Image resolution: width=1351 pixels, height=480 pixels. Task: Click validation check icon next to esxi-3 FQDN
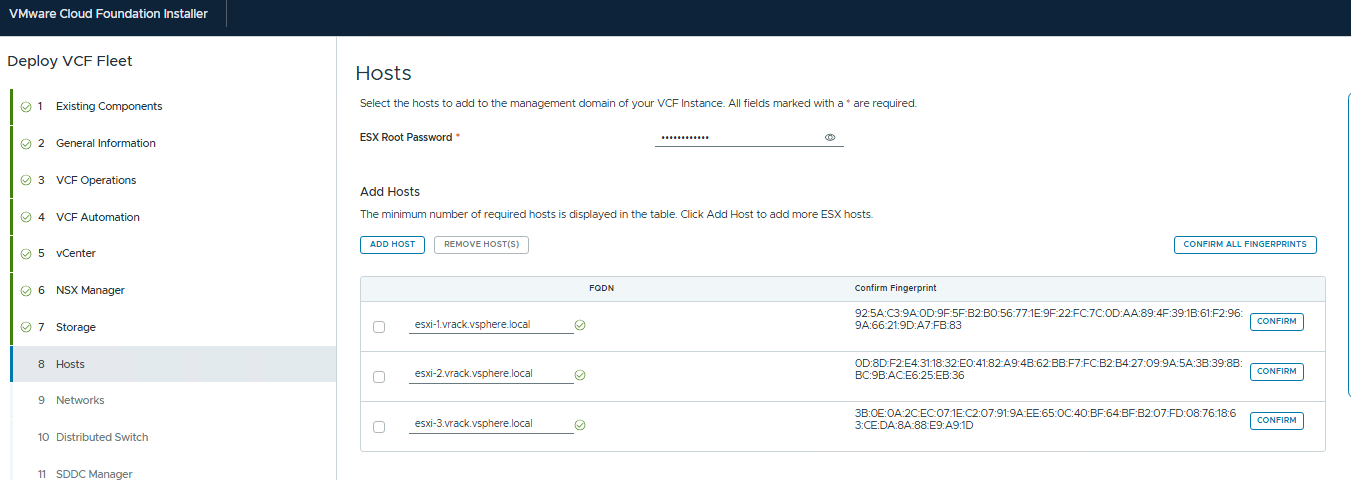click(580, 425)
